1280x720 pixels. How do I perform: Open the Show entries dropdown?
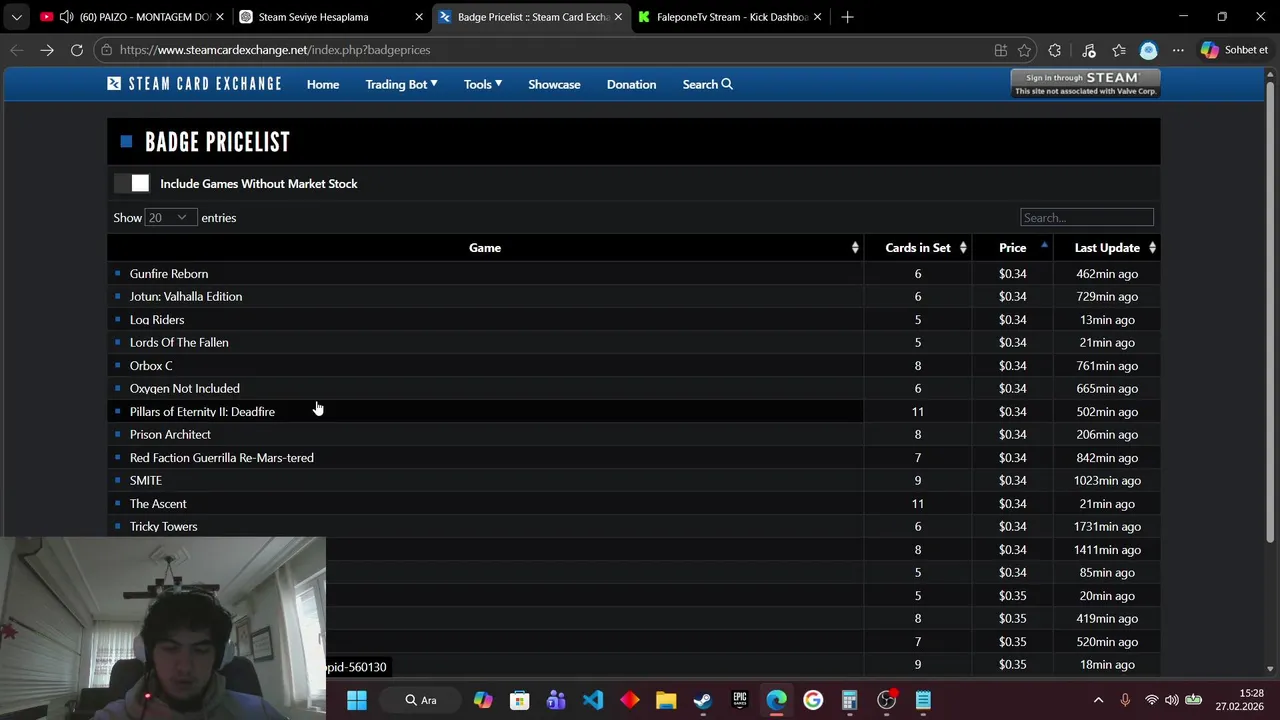coord(170,217)
